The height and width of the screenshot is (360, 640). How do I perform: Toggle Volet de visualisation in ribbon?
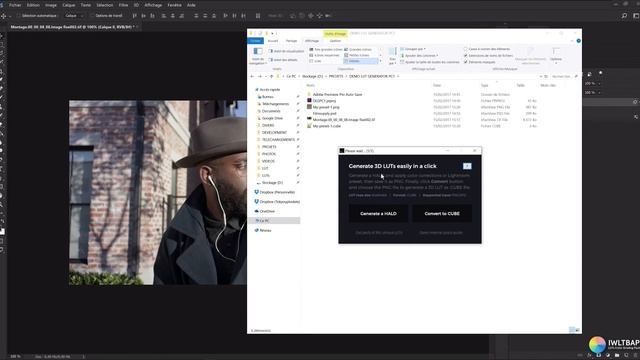point(286,51)
